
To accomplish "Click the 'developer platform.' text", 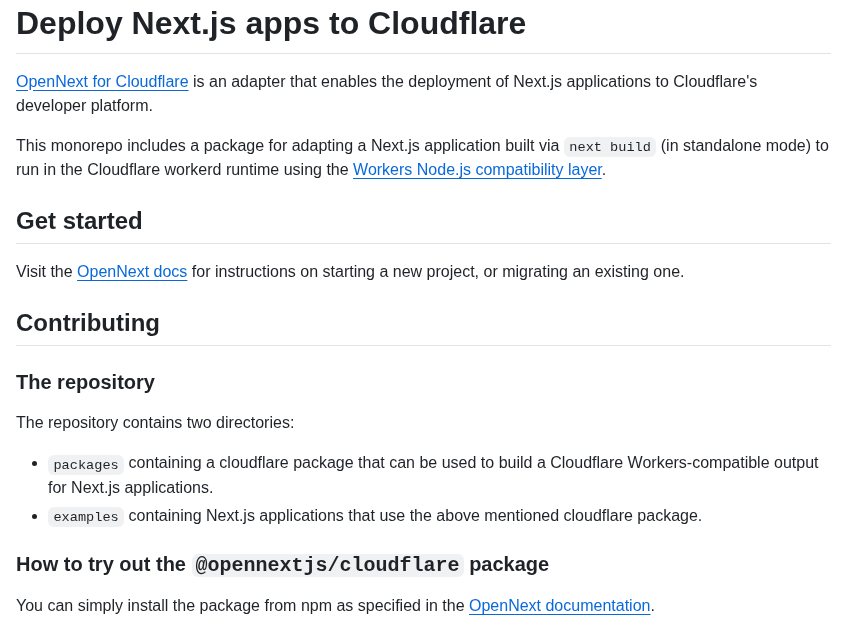I will click(x=84, y=105).
